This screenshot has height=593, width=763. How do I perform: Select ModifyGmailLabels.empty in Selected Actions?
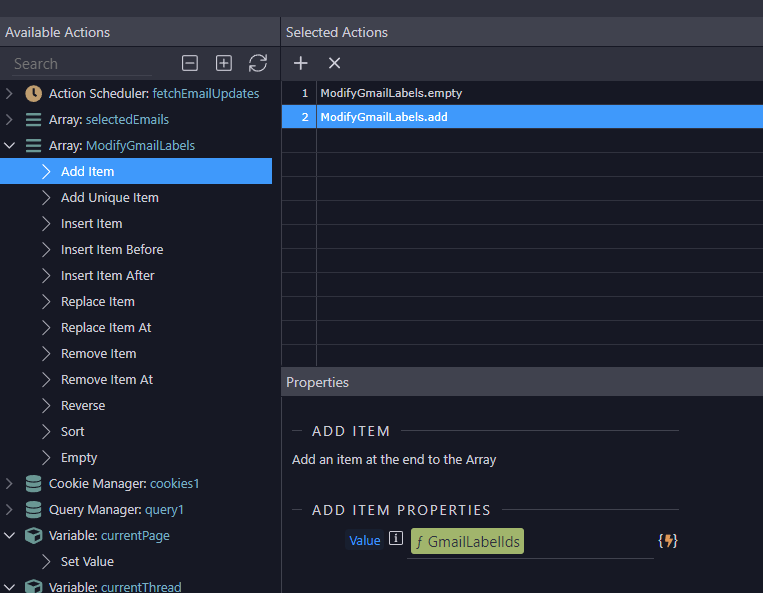pos(391,93)
